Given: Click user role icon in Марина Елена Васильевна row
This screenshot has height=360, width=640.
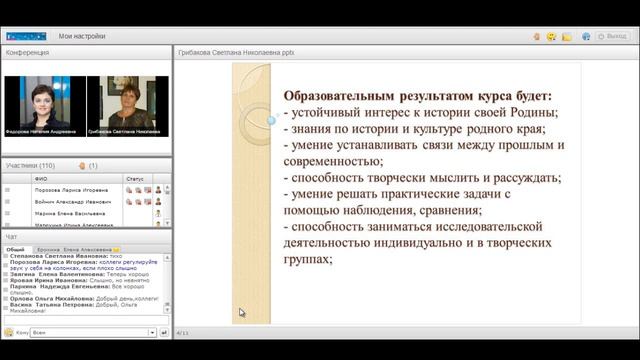Looking at the screenshot, I should [x=158, y=213].
